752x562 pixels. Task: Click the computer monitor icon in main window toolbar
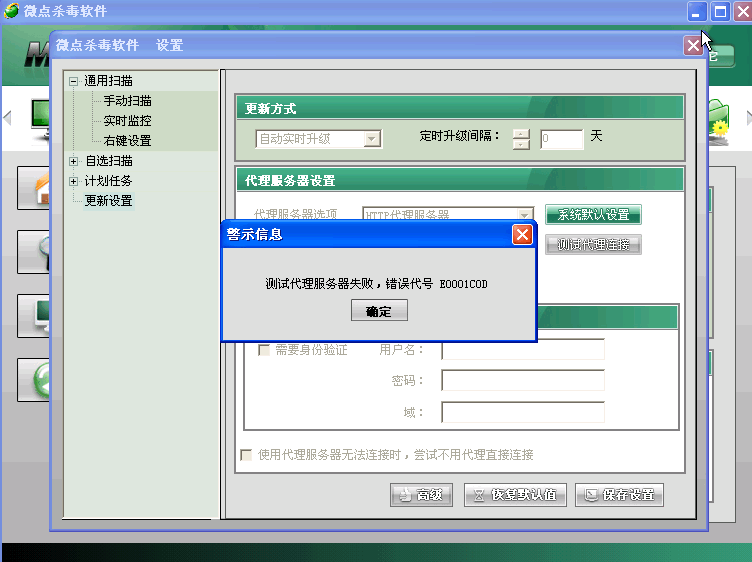(40, 120)
